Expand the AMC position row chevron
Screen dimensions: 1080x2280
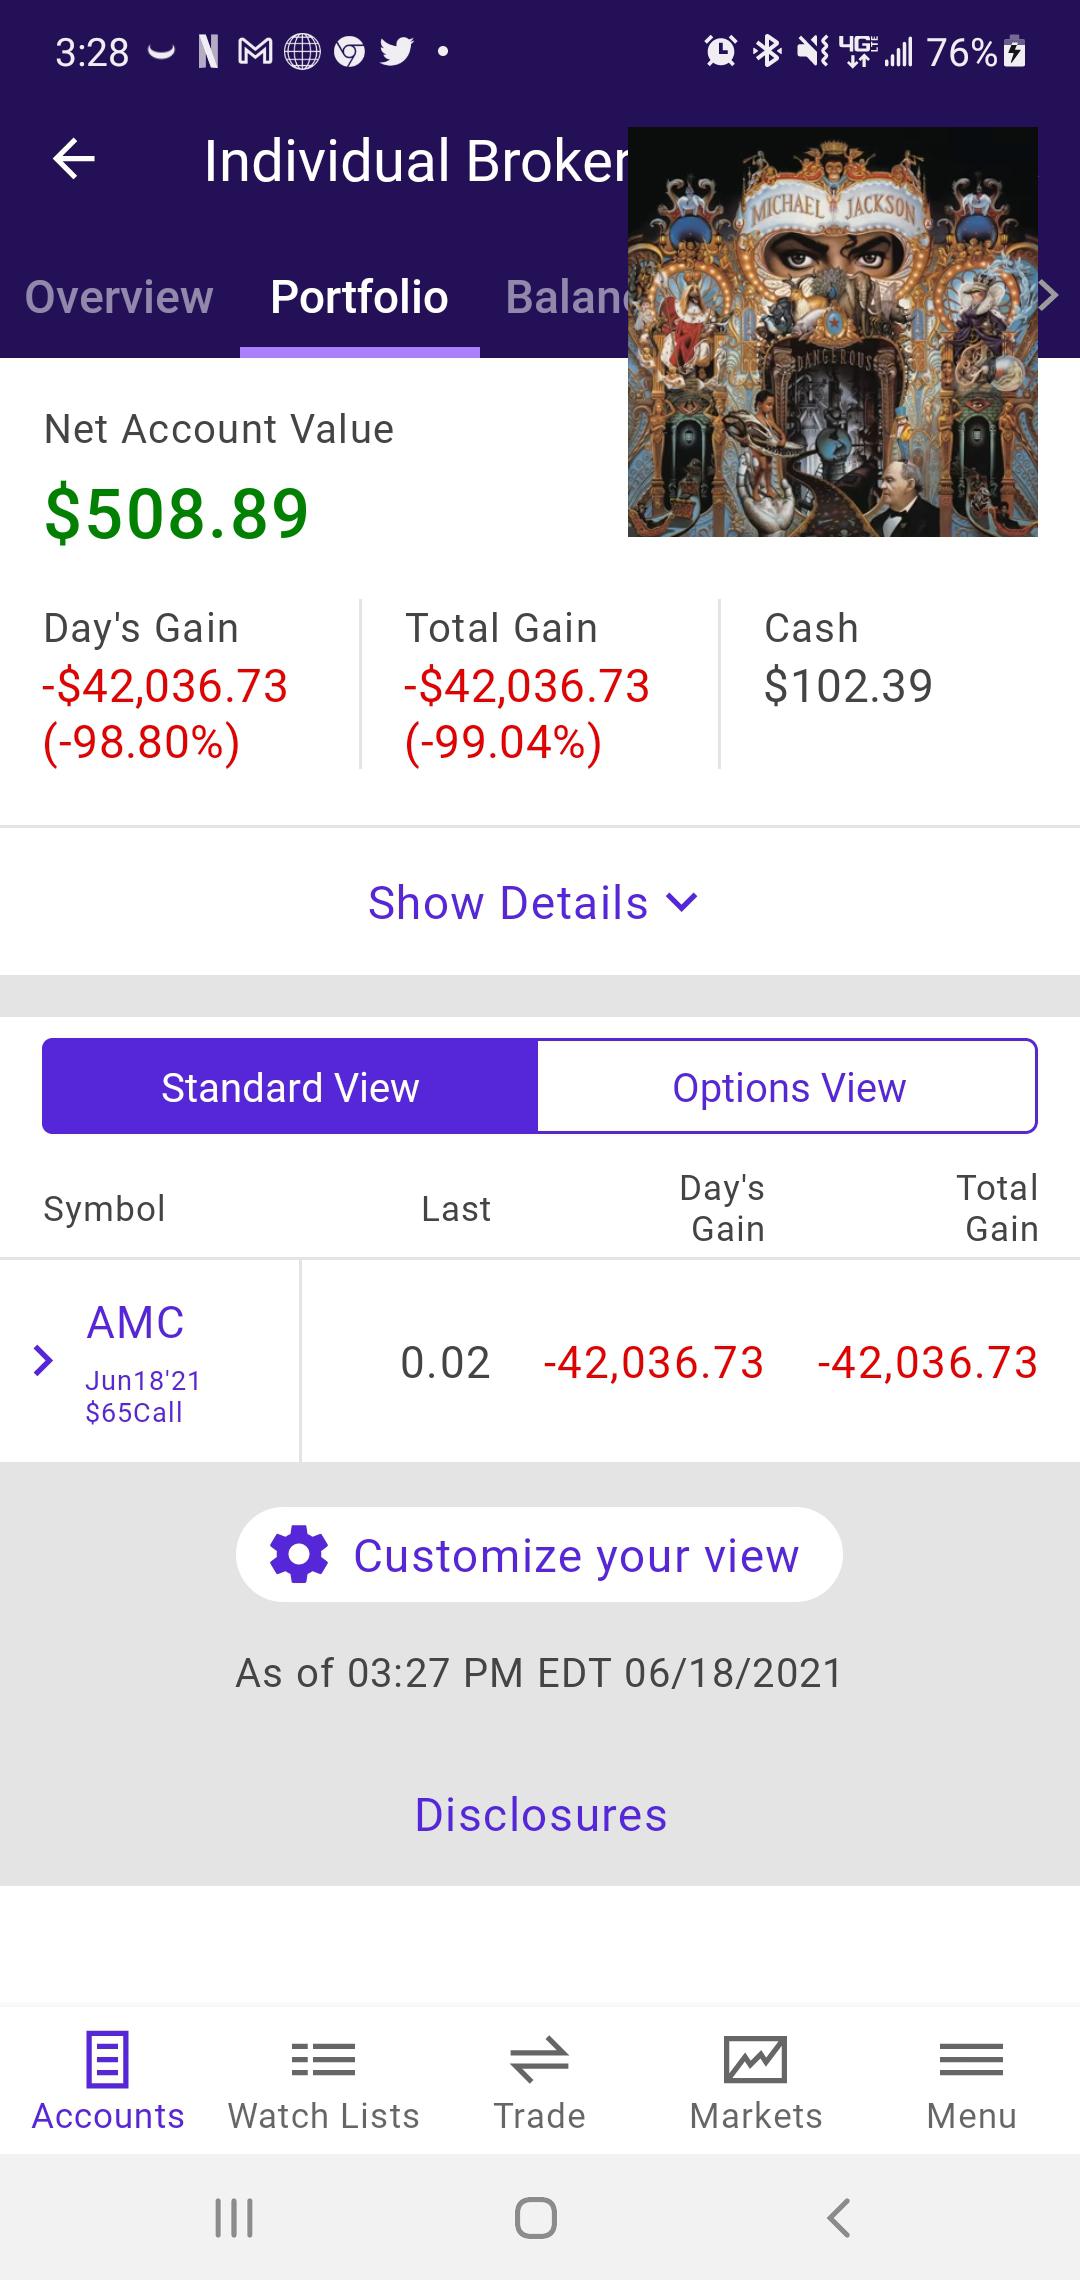(43, 1361)
